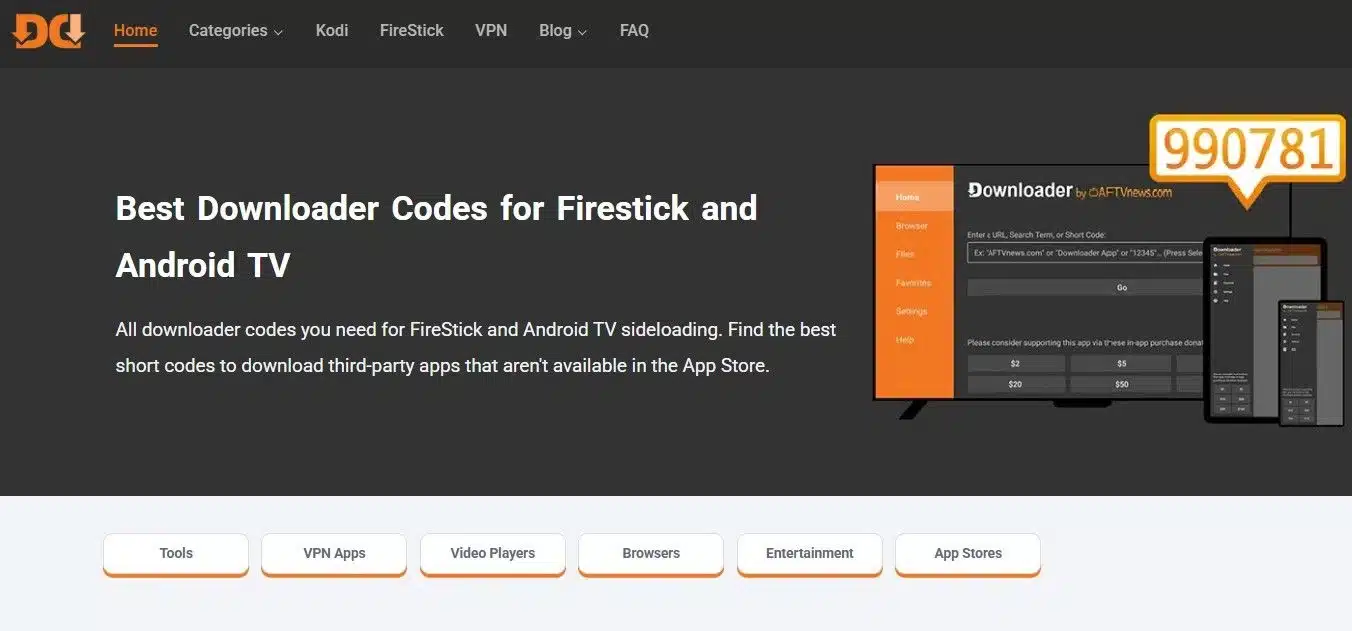Click the Best Downloader Codes heading
Image resolution: width=1352 pixels, height=631 pixels.
coord(436,236)
